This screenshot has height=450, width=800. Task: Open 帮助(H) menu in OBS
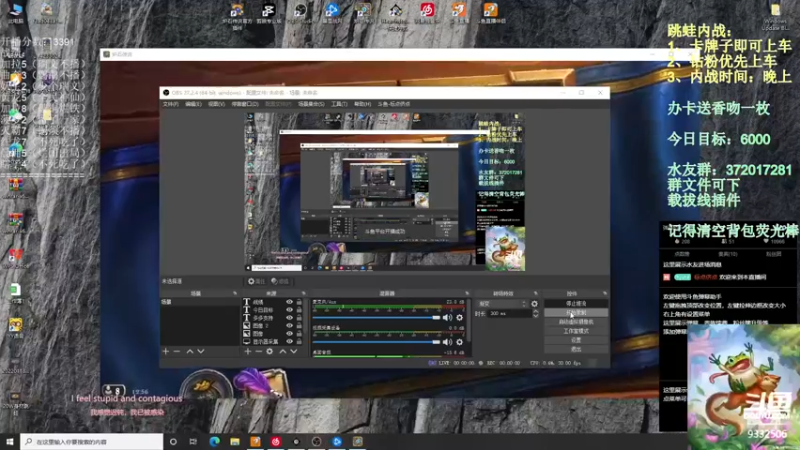[x=362, y=104]
